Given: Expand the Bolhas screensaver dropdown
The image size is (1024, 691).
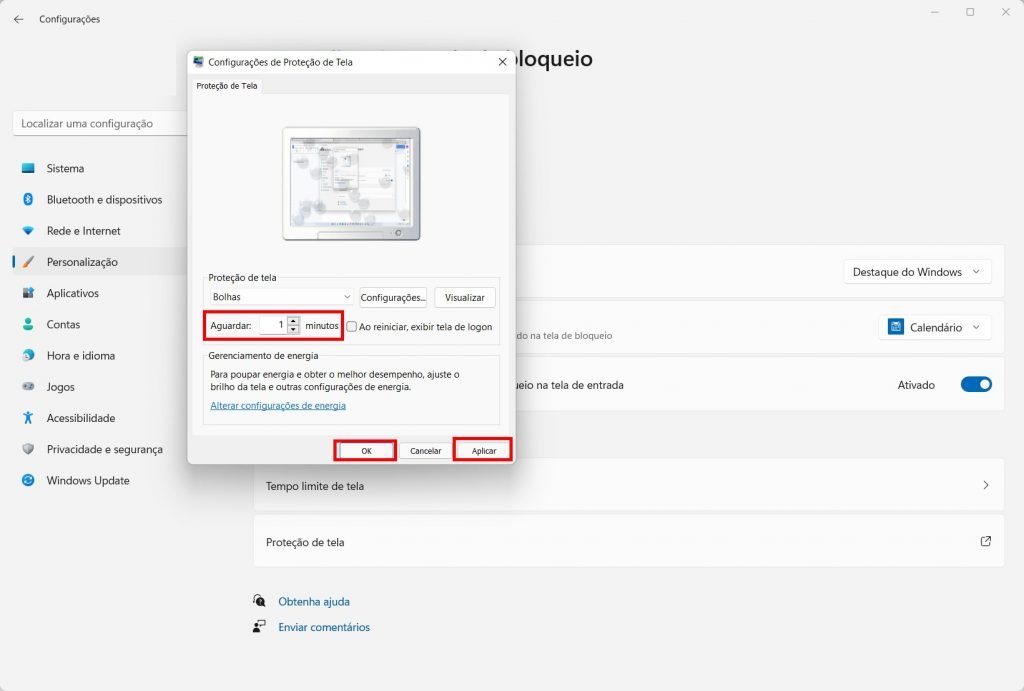Looking at the screenshot, I should pyautogui.click(x=281, y=297).
